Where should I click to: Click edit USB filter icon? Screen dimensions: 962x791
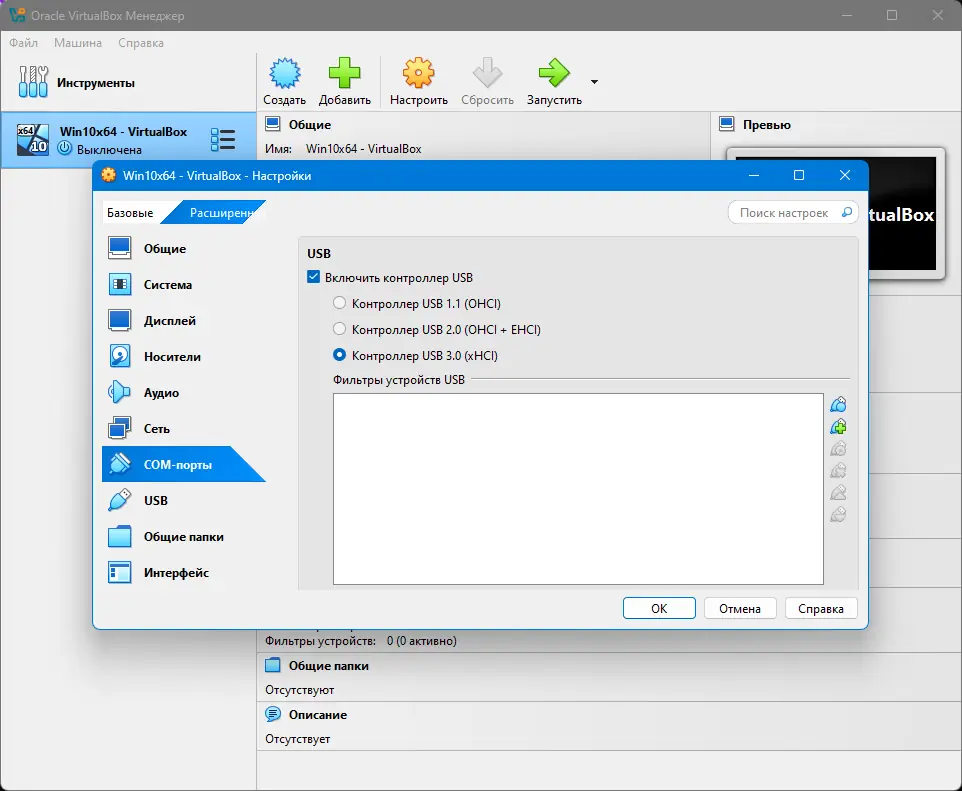(838, 449)
